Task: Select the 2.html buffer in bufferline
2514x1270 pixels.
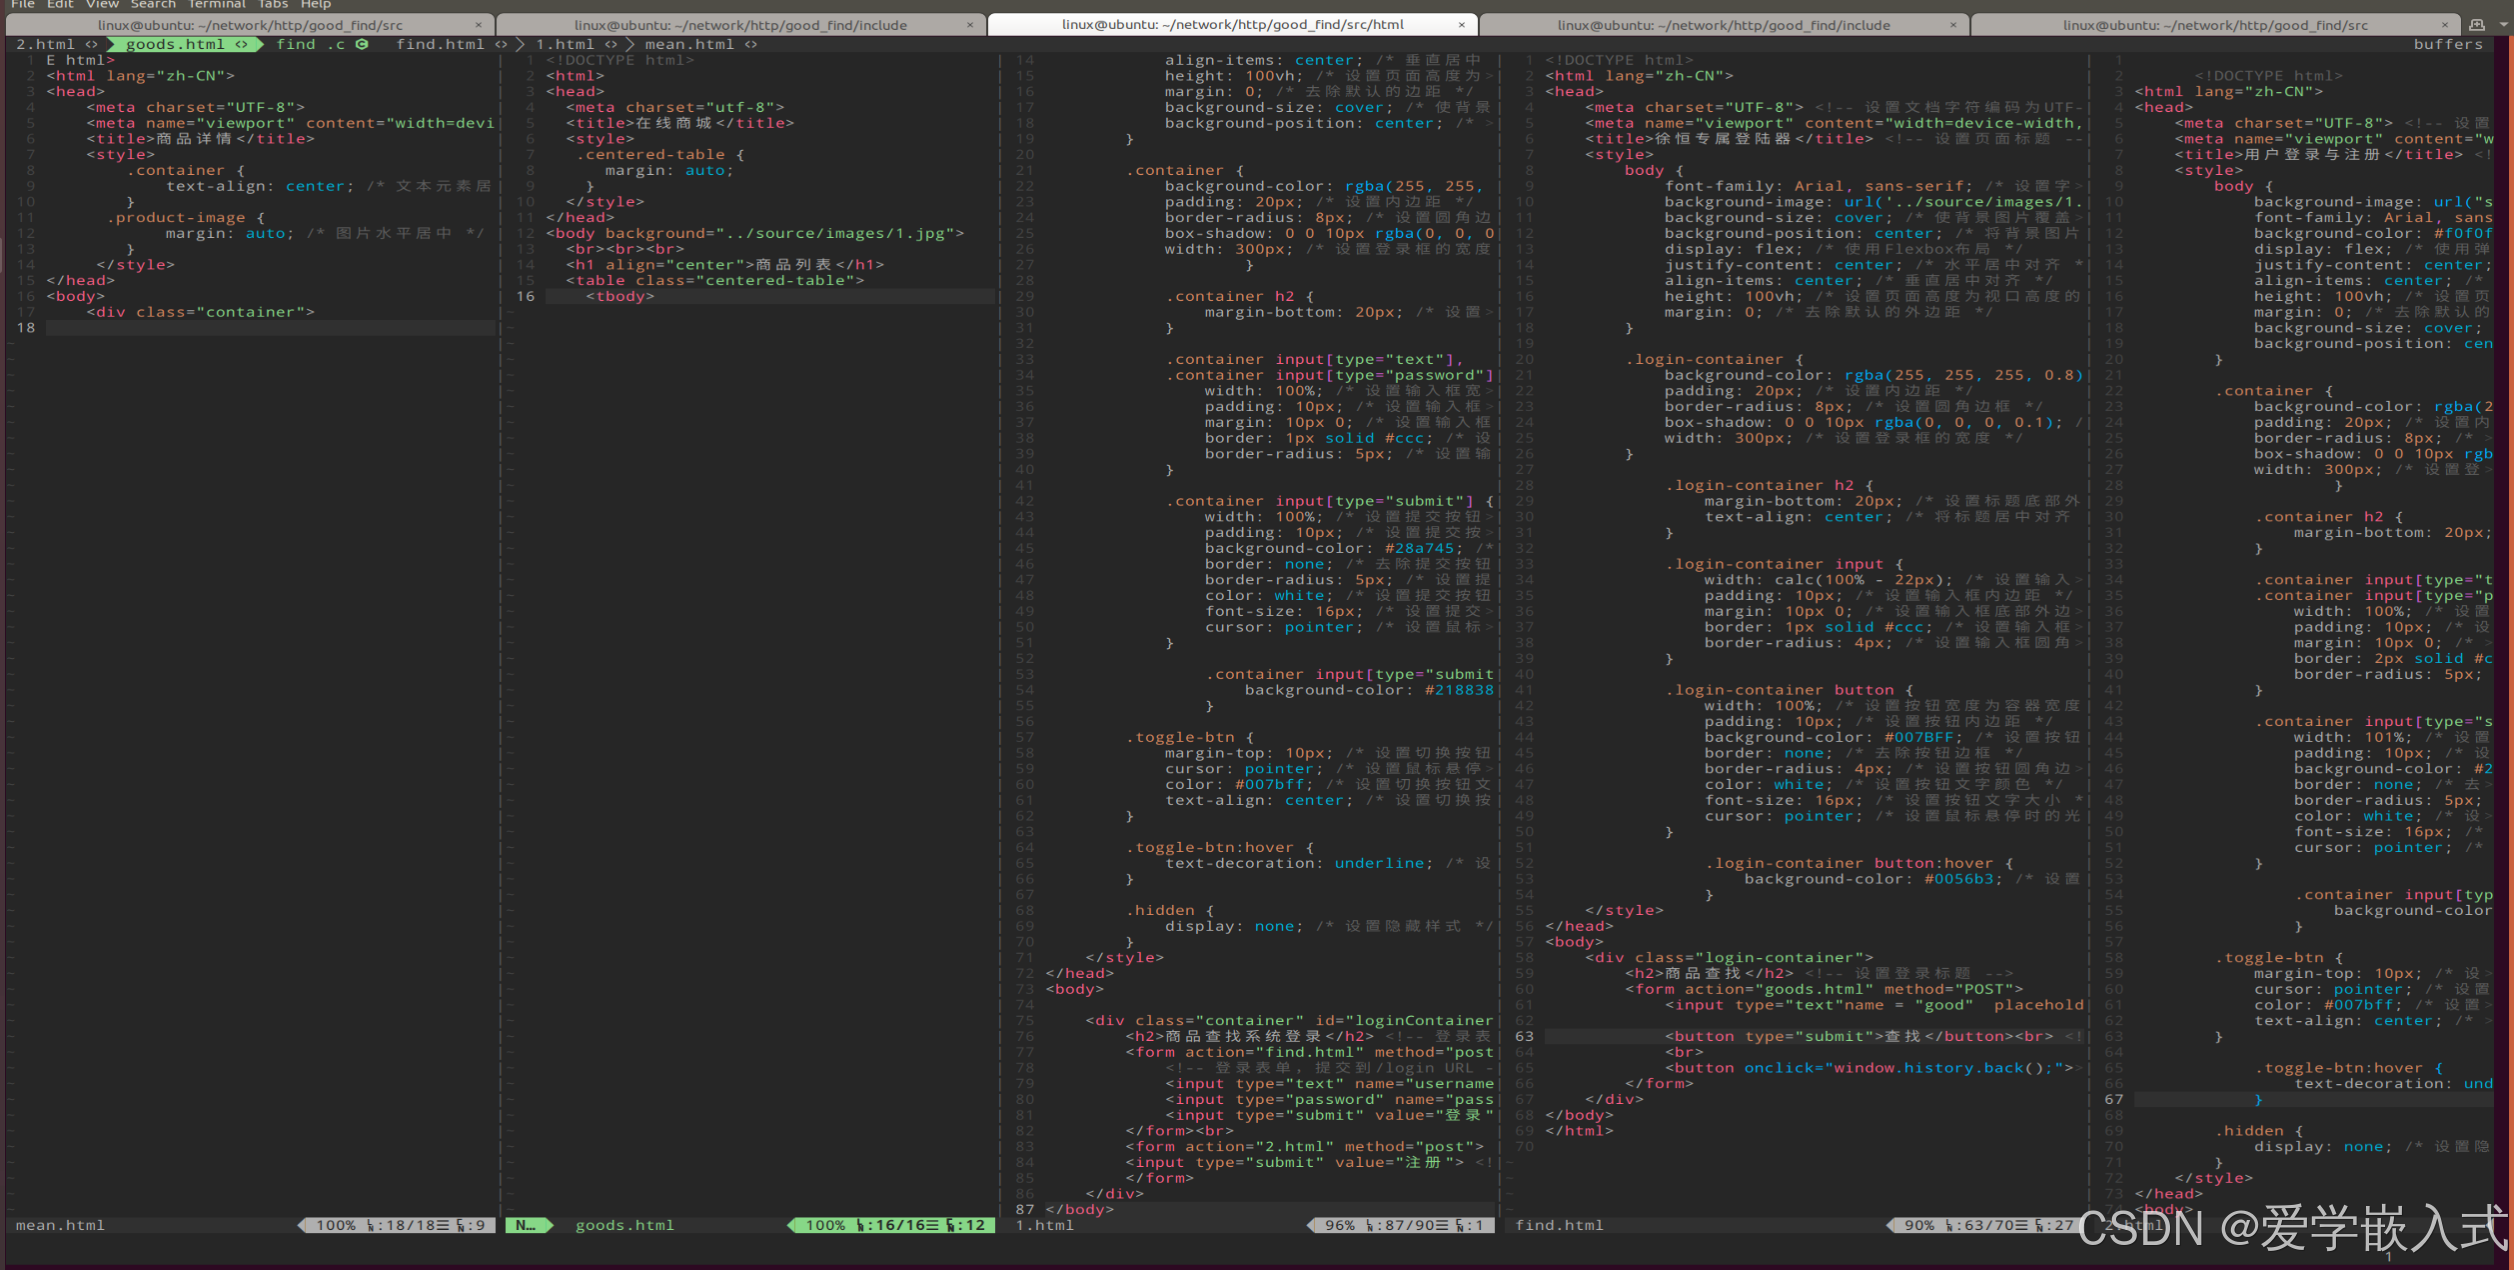Action: (x=45, y=44)
